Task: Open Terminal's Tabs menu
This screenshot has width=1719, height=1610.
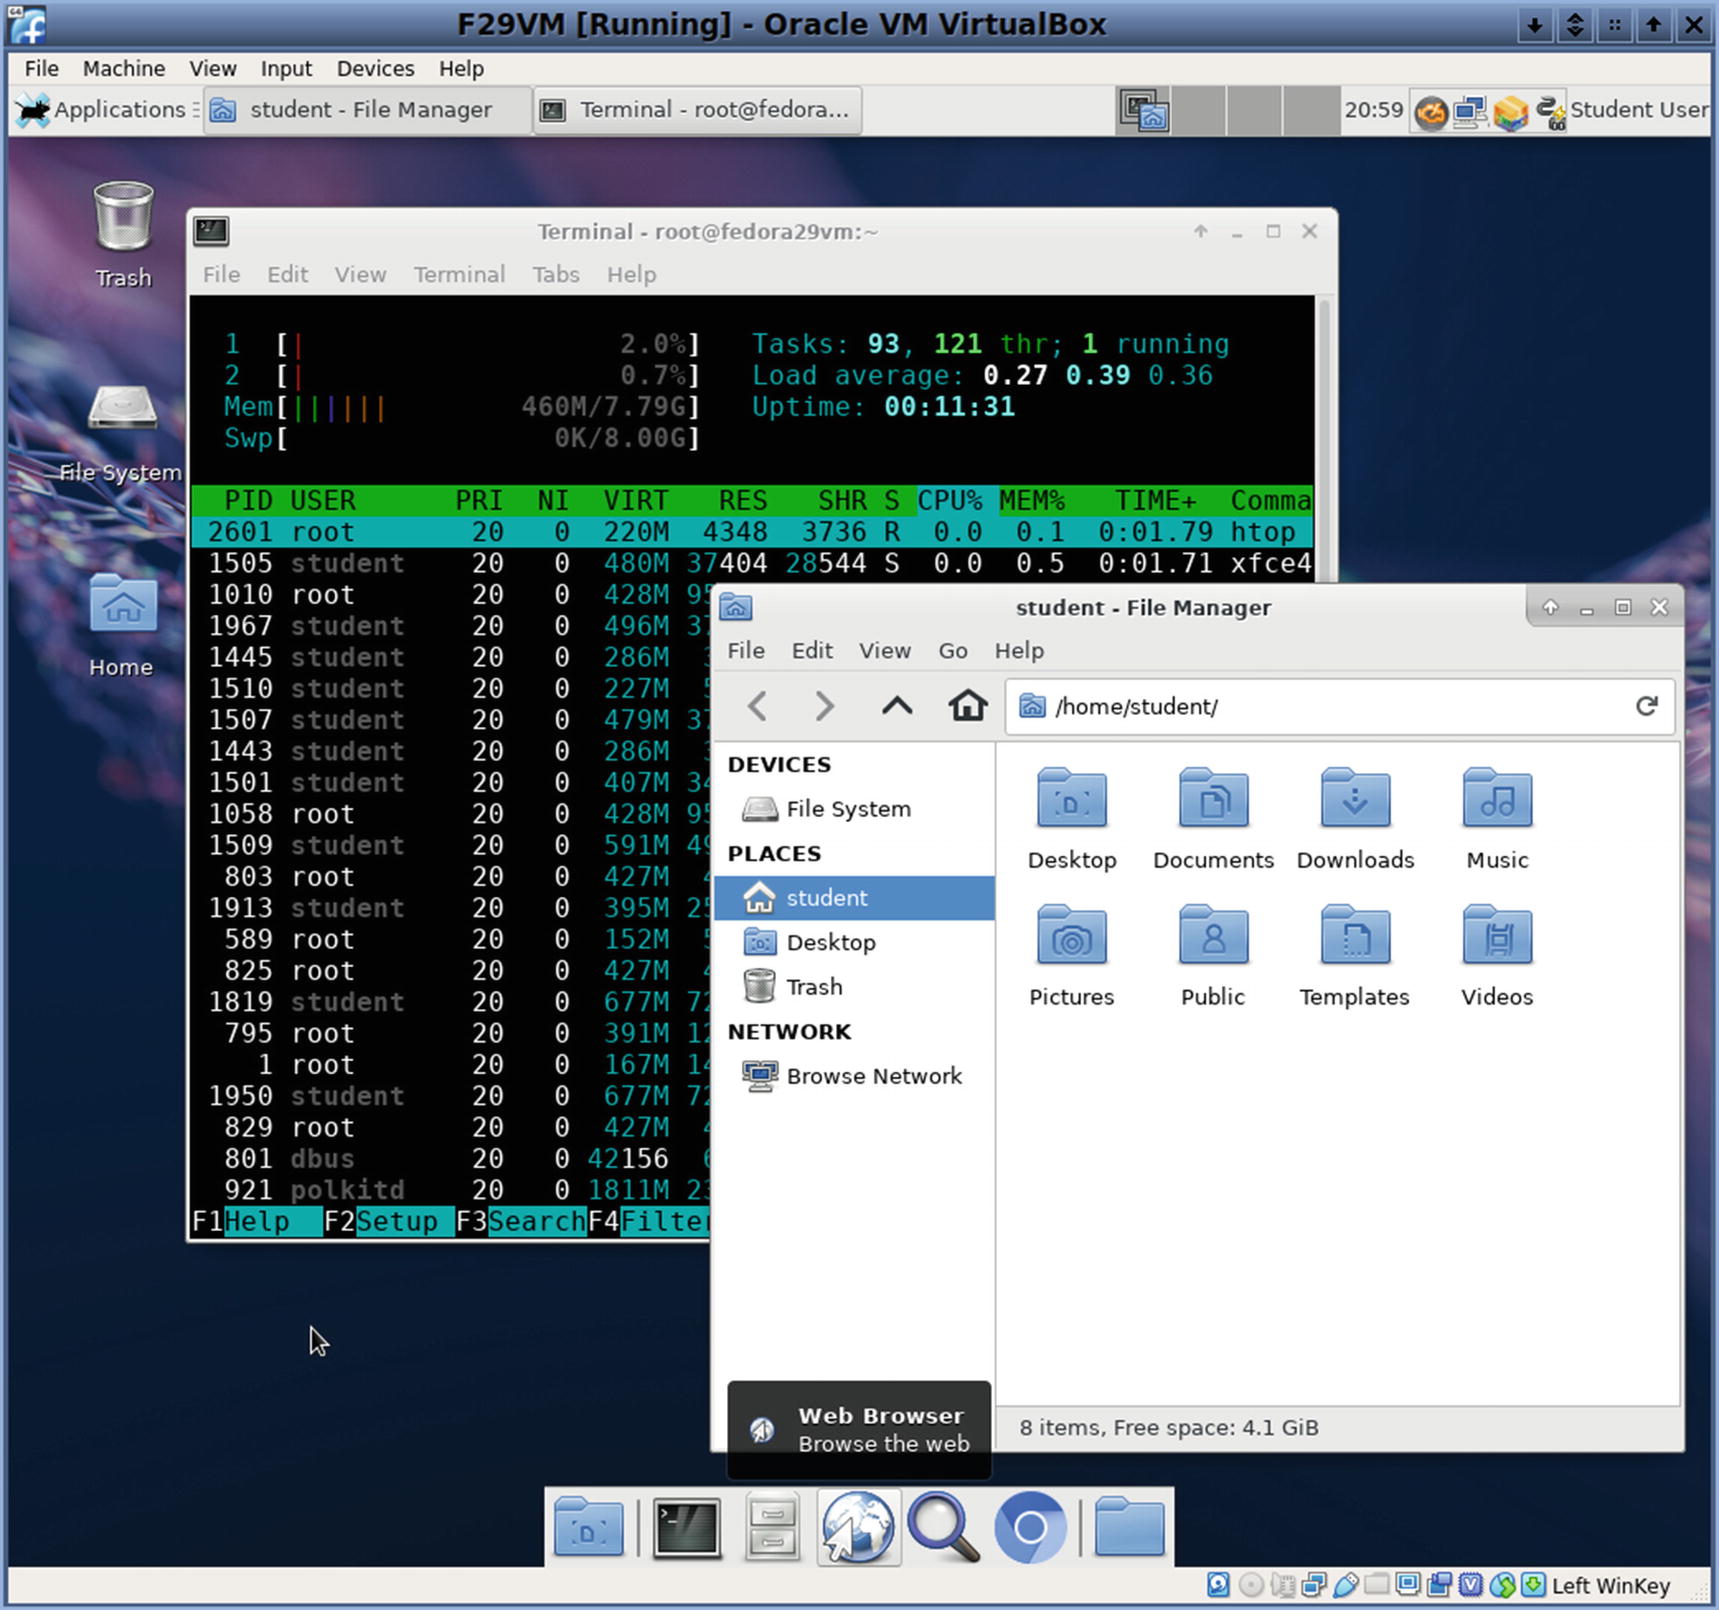Action: [x=555, y=275]
